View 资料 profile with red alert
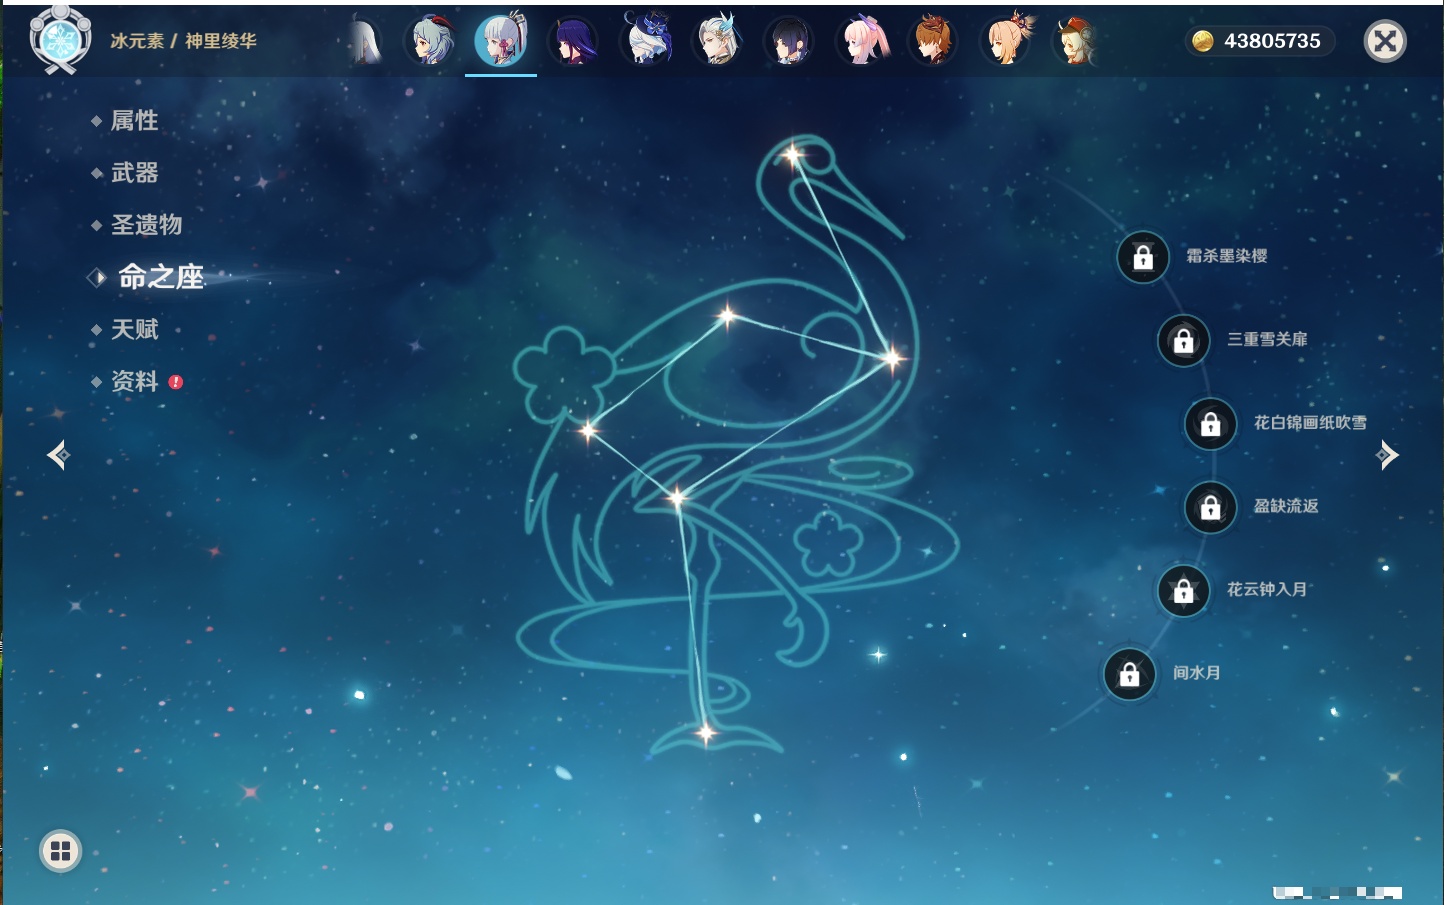This screenshot has height=905, width=1444. click(x=134, y=381)
